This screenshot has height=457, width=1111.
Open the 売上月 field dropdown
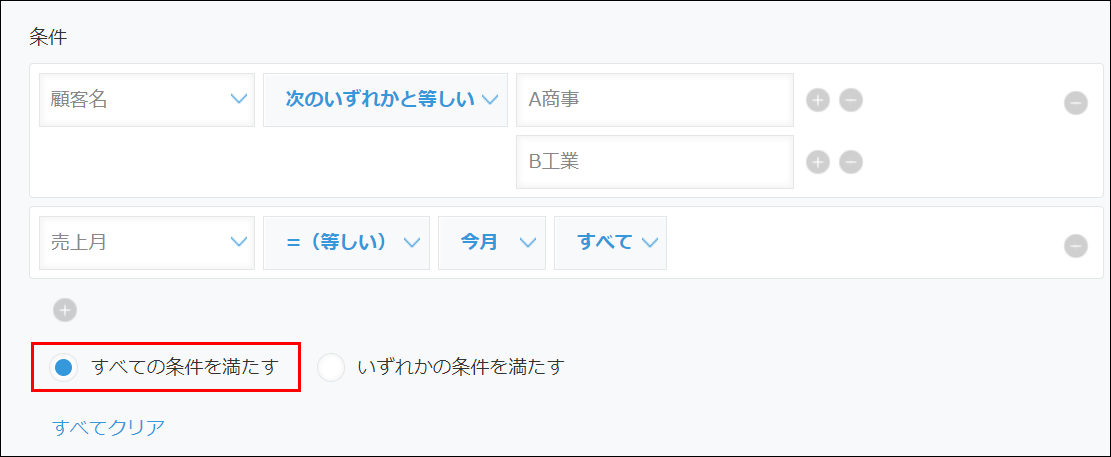(146, 242)
